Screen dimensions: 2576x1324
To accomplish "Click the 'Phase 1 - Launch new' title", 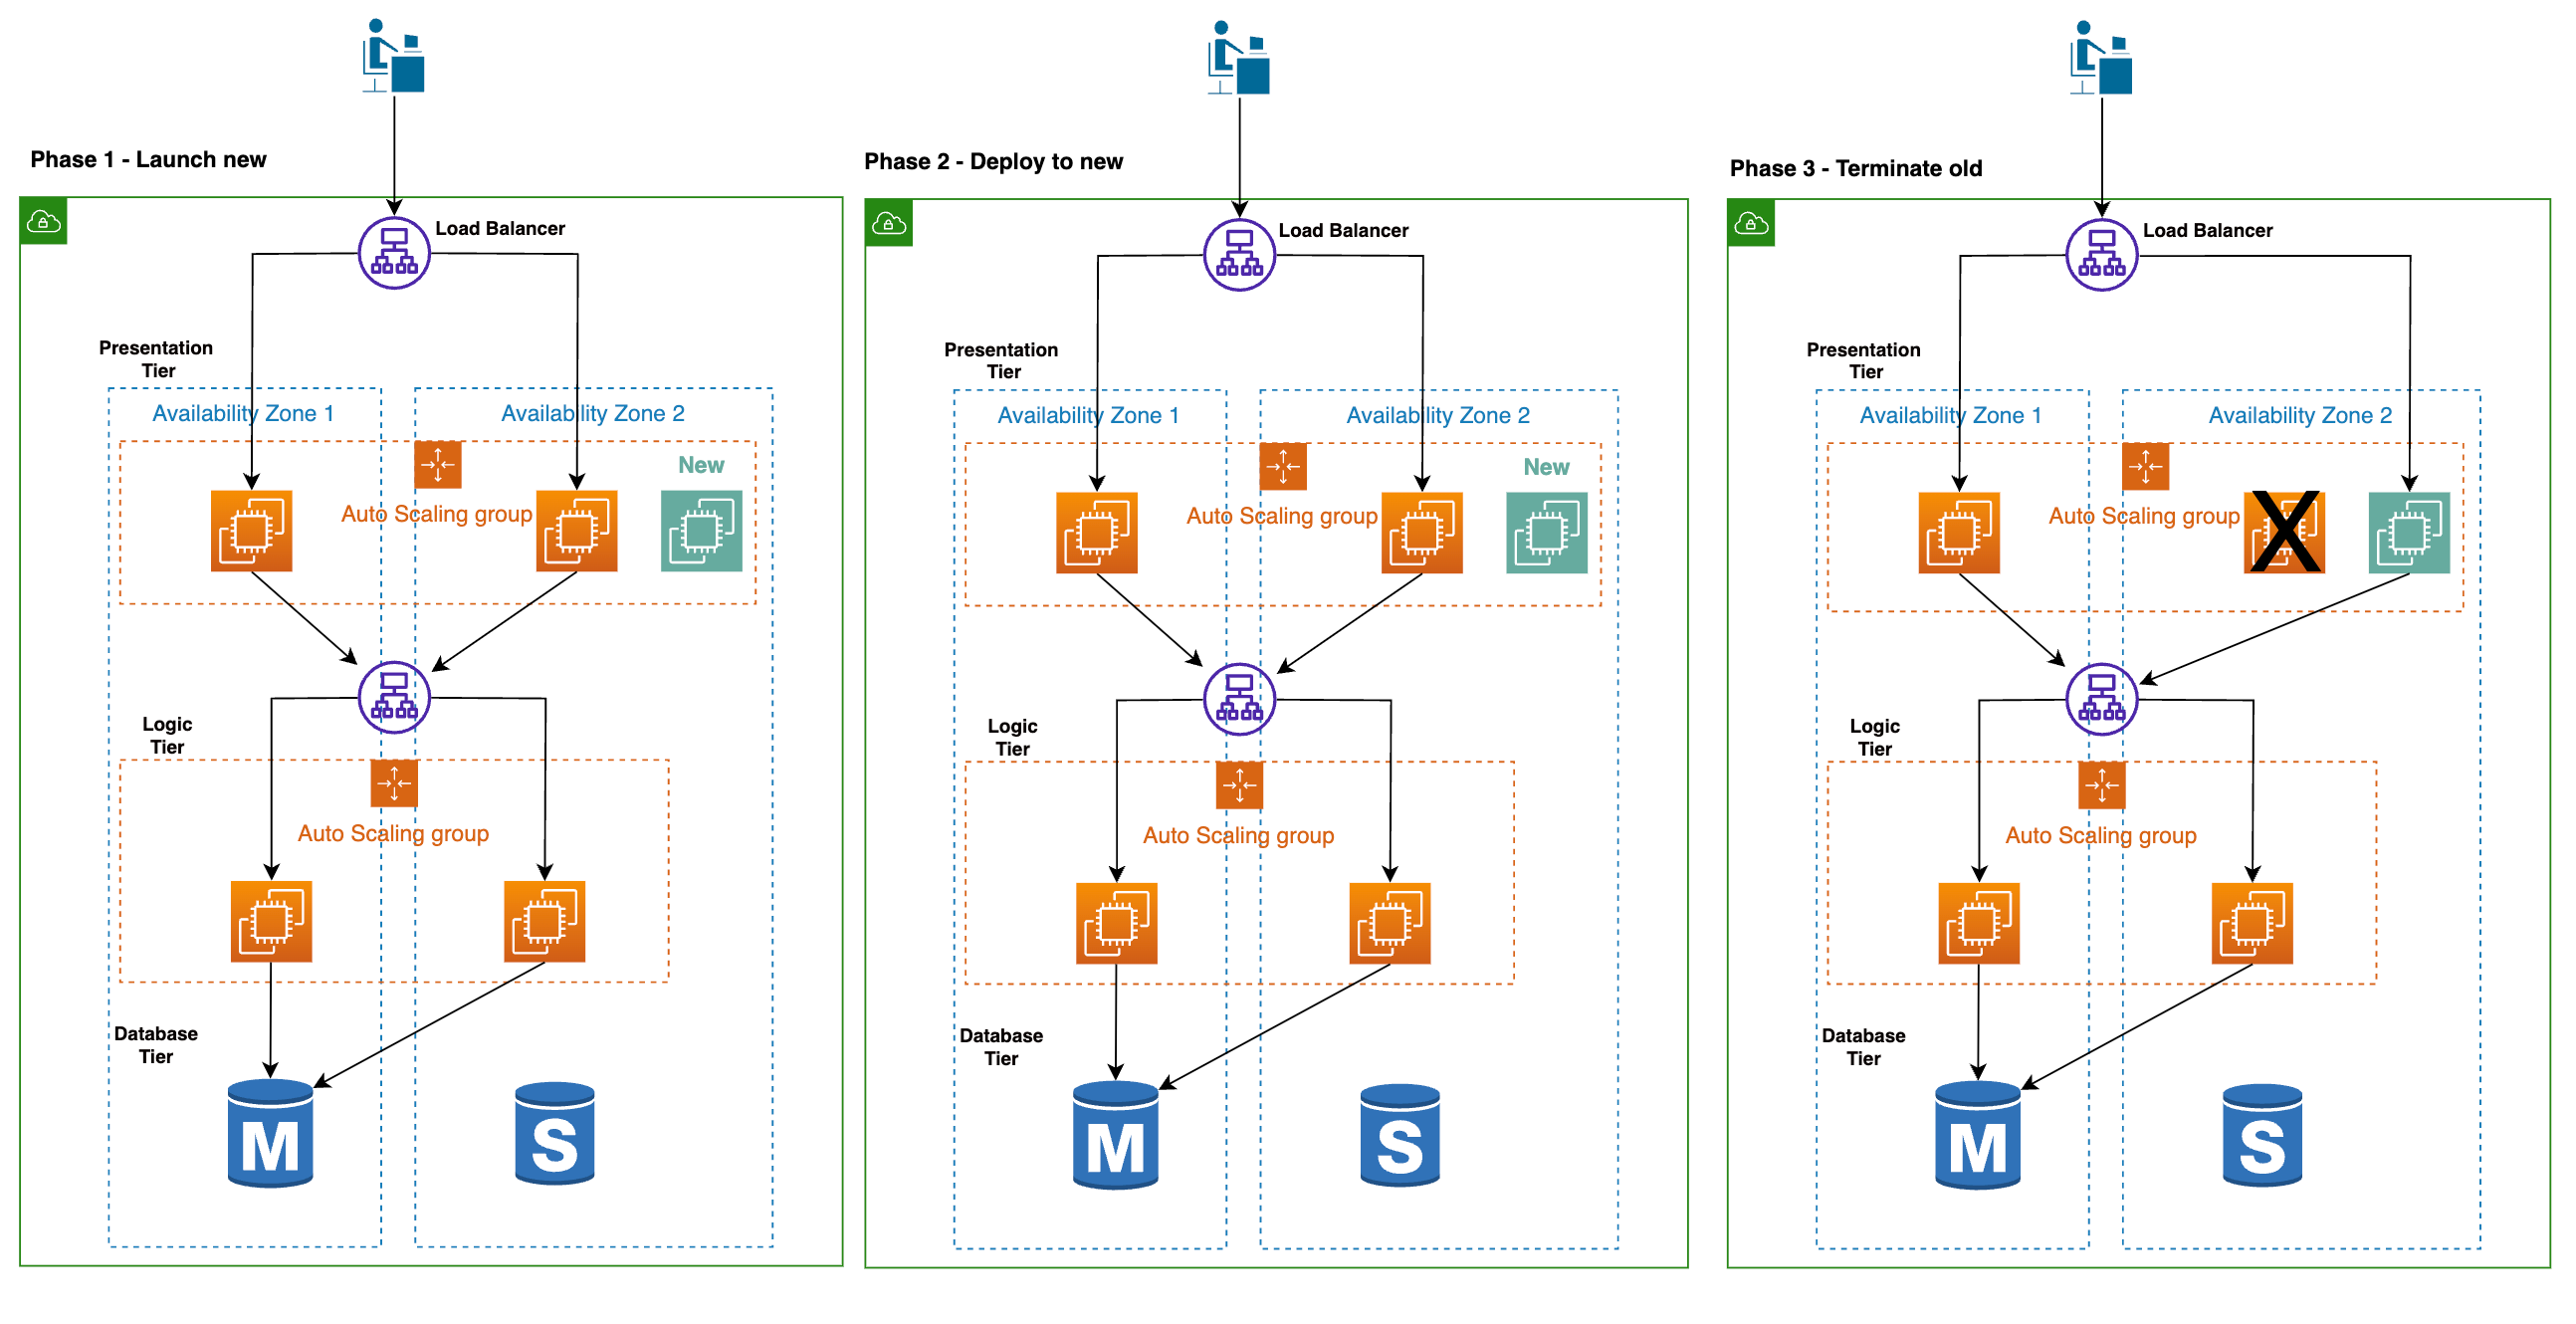I will pyautogui.click(x=148, y=160).
